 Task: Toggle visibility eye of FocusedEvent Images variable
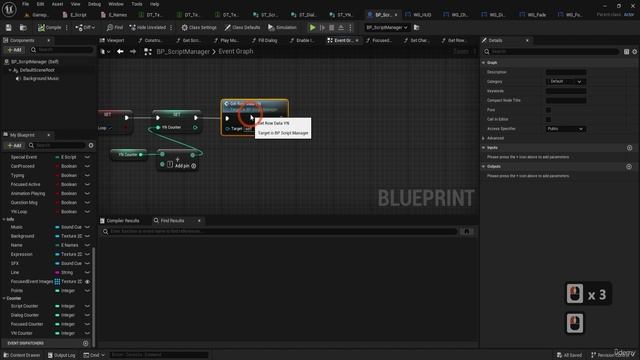(87, 282)
